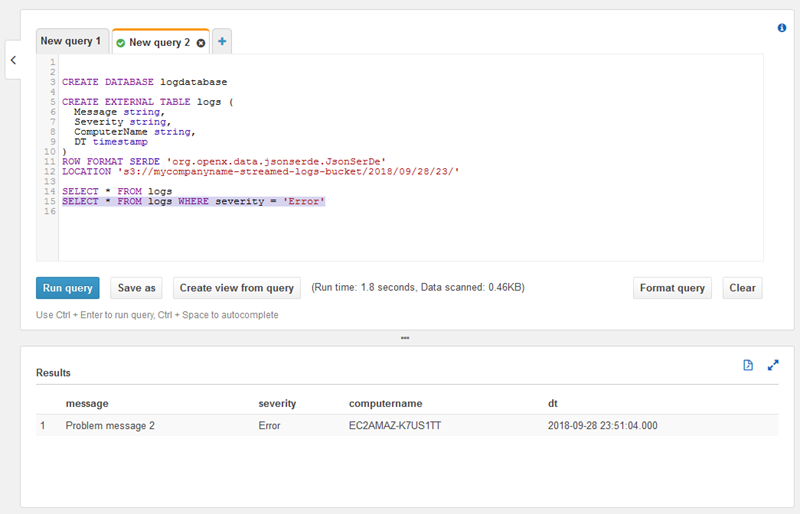
Task: Switch to the New query 1 tab
Action: pos(71,42)
